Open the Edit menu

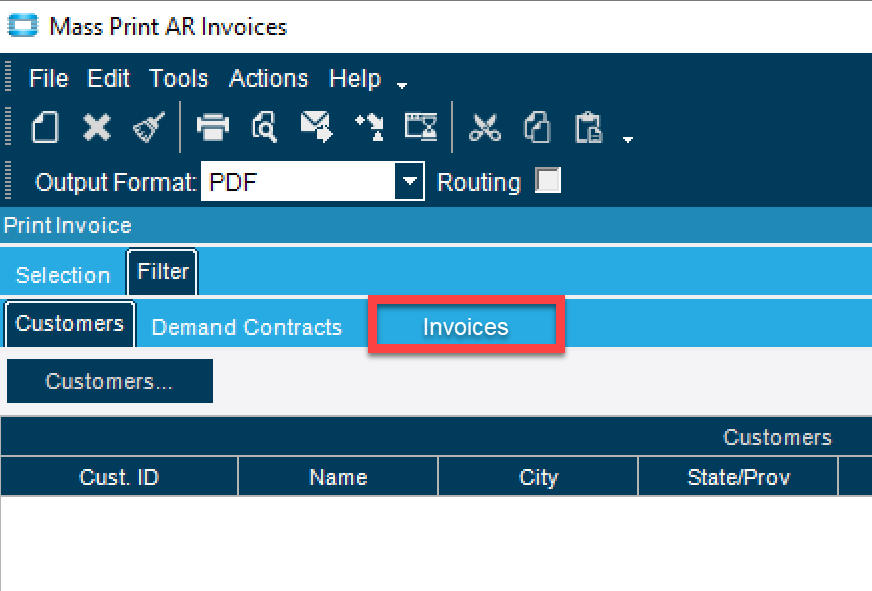pos(108,78)
